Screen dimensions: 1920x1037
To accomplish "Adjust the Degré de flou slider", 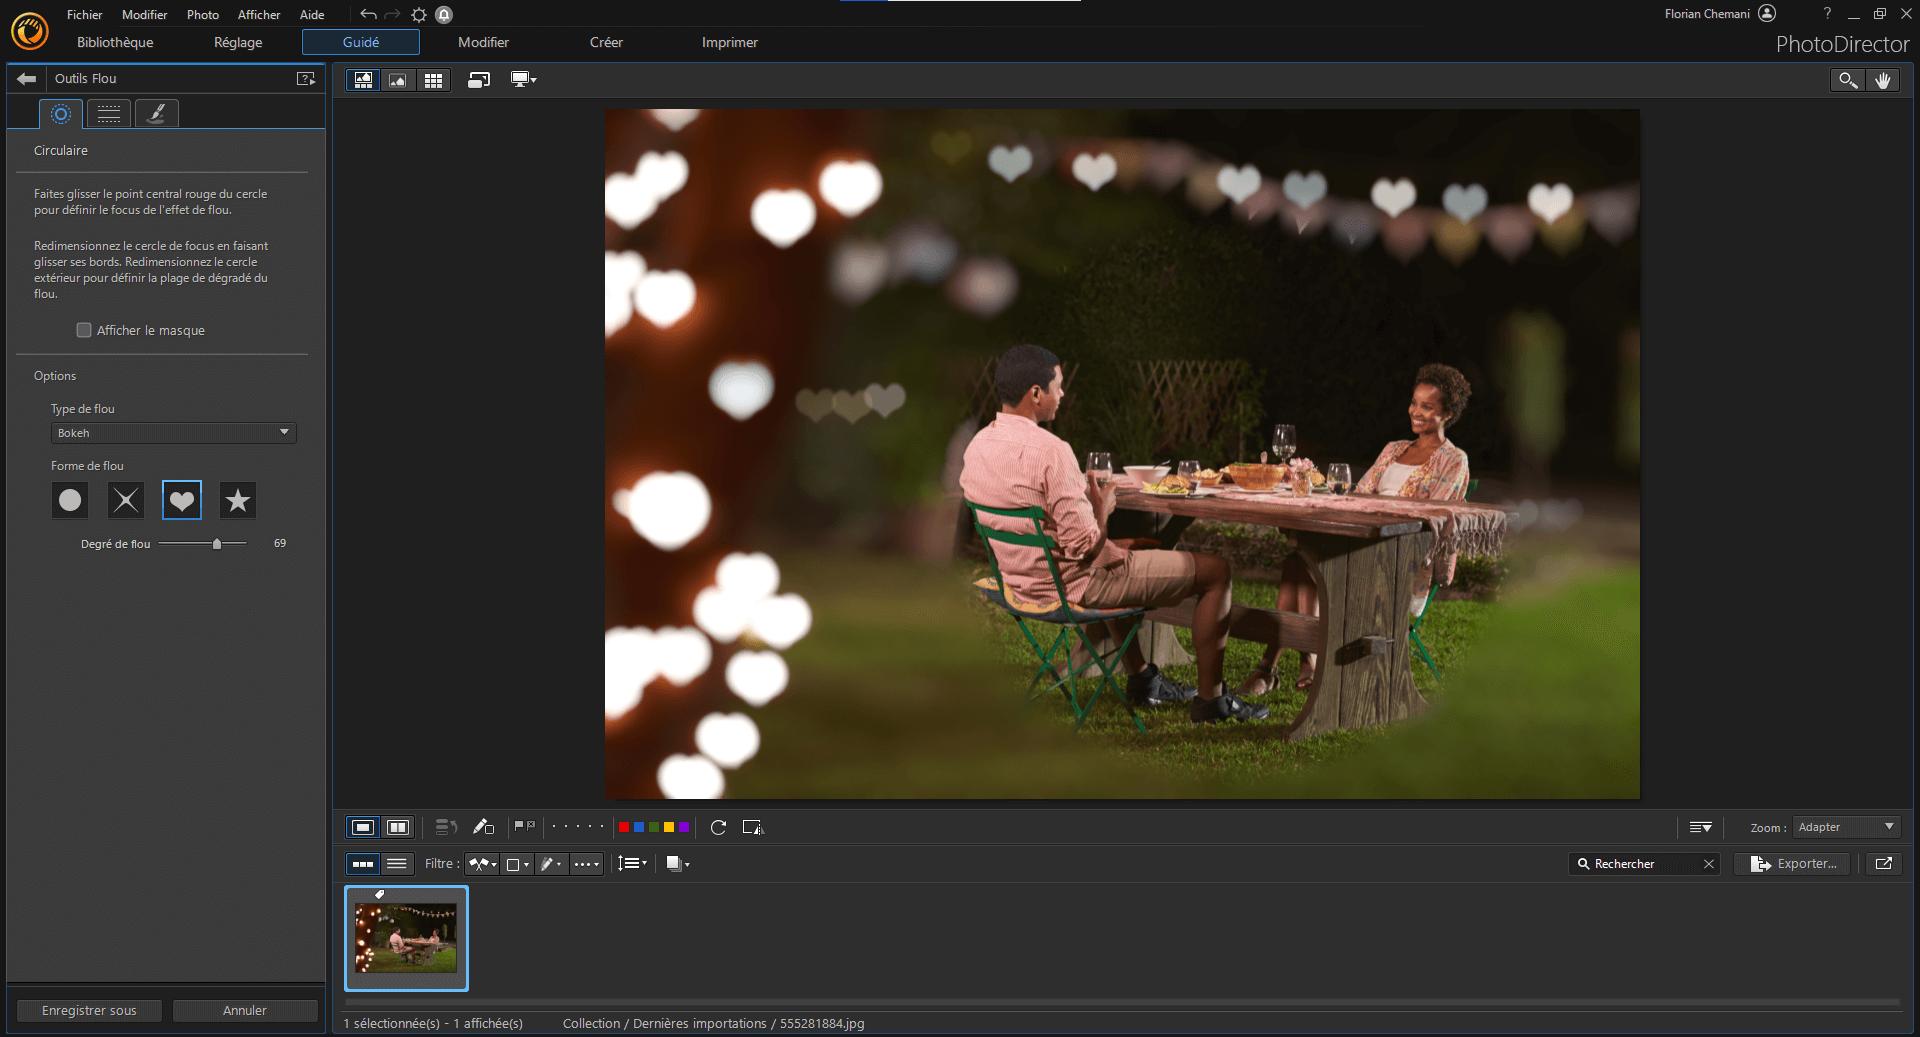I will pos(216,544).
